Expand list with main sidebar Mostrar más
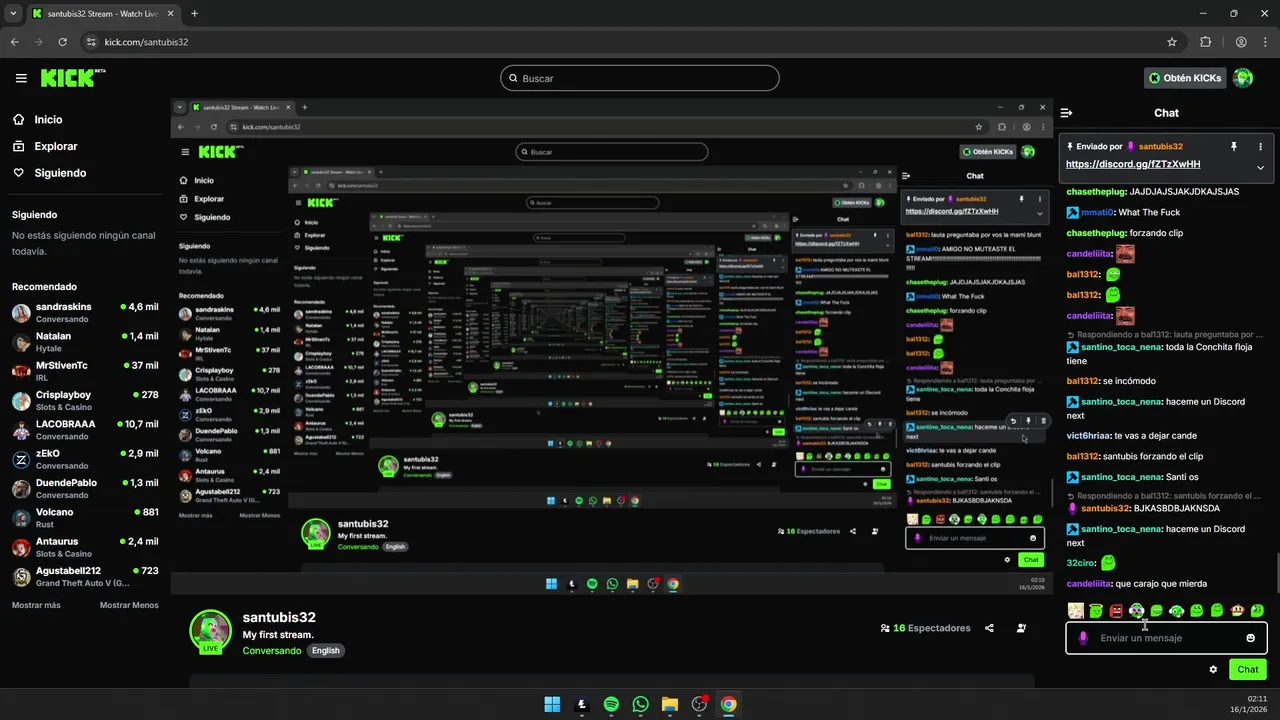Image resolution: width=1280 pixels, height=720 pixels. point(36,605)
